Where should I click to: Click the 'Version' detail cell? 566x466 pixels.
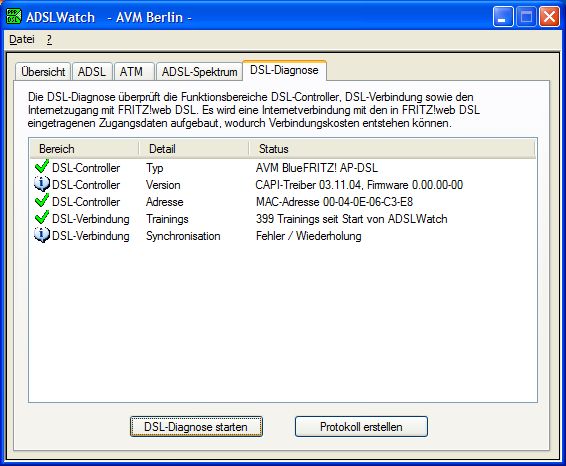click(x=163, y=185)
